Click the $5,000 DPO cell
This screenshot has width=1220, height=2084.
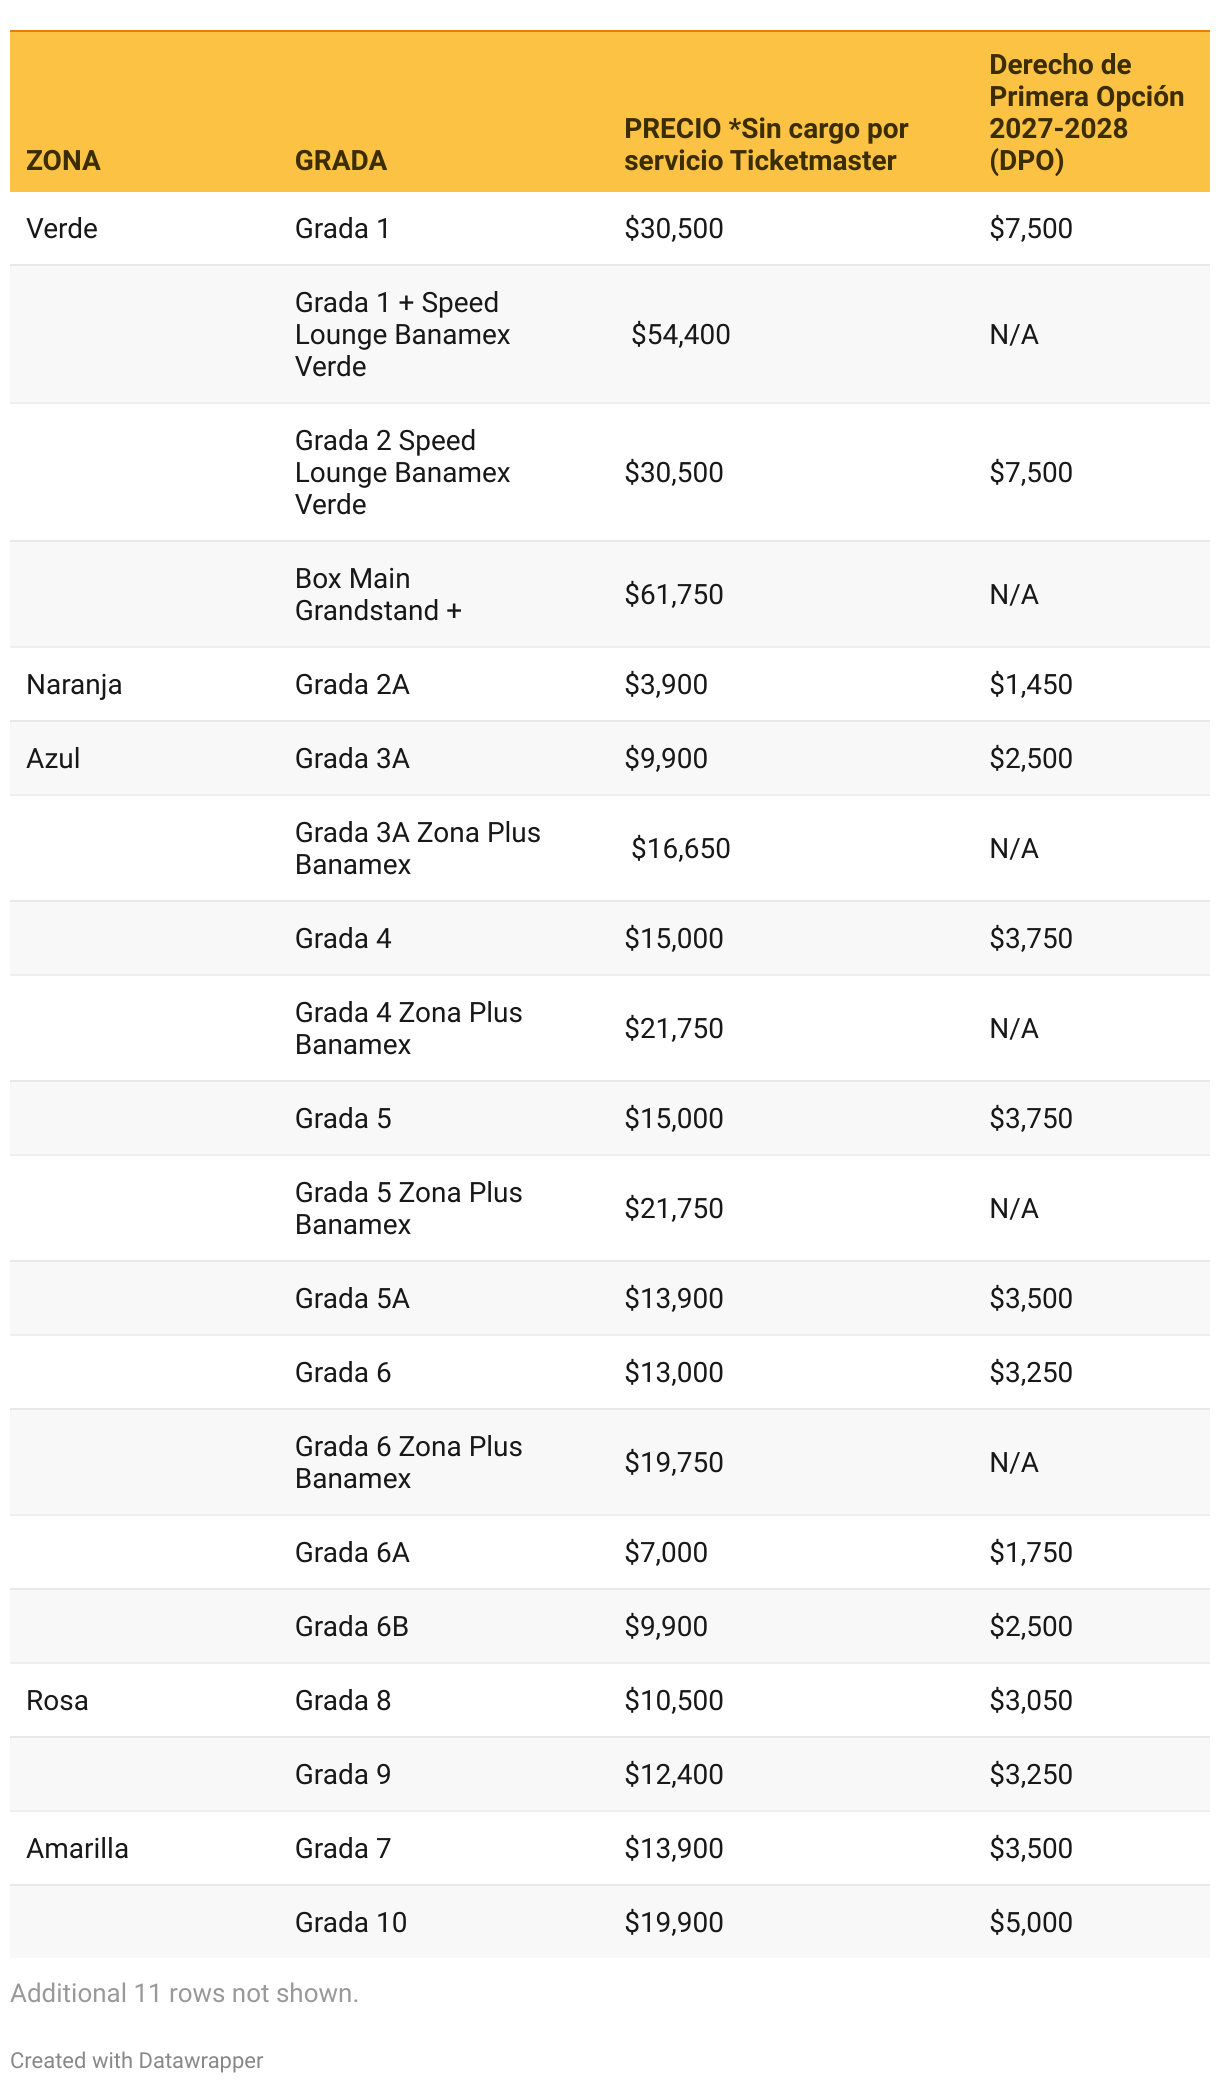click(1031, 1922)
